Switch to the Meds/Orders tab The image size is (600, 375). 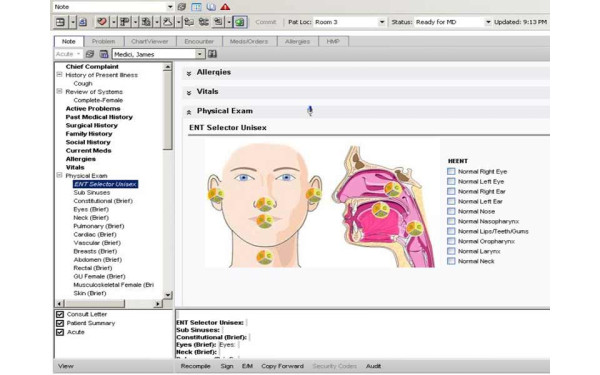[249, 41]
